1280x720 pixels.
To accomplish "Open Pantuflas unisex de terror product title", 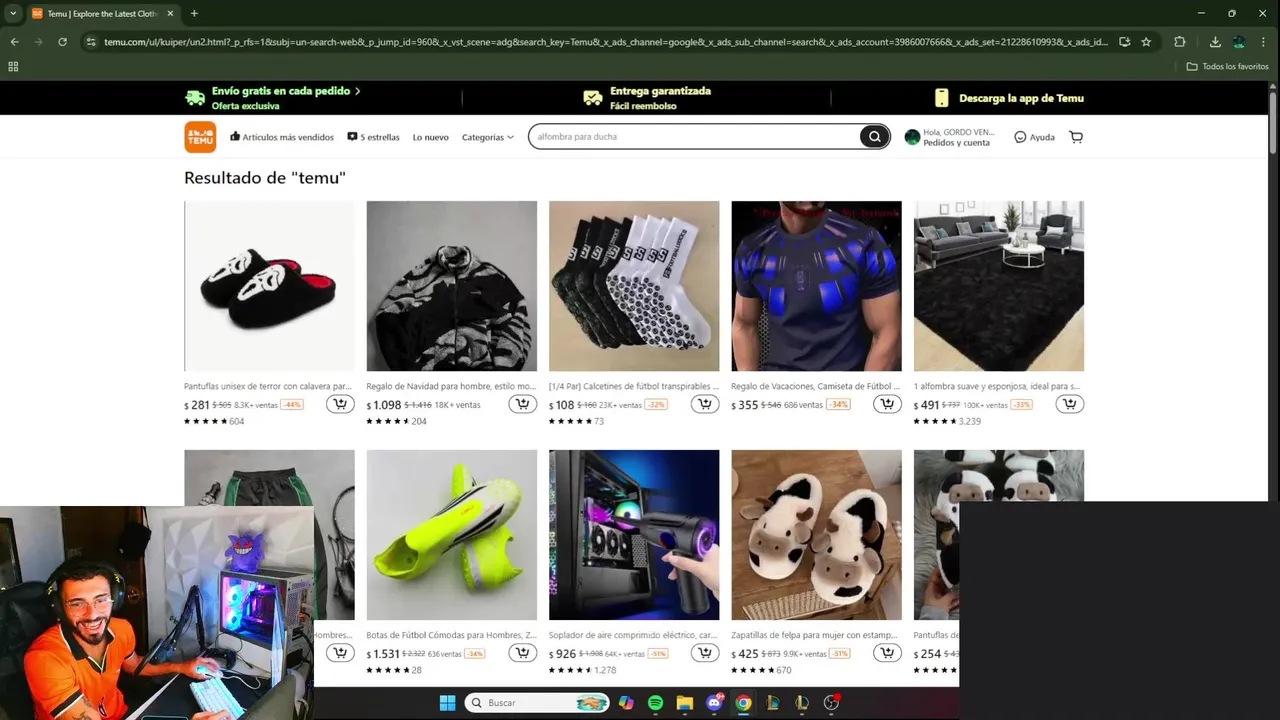I will 268,386.
